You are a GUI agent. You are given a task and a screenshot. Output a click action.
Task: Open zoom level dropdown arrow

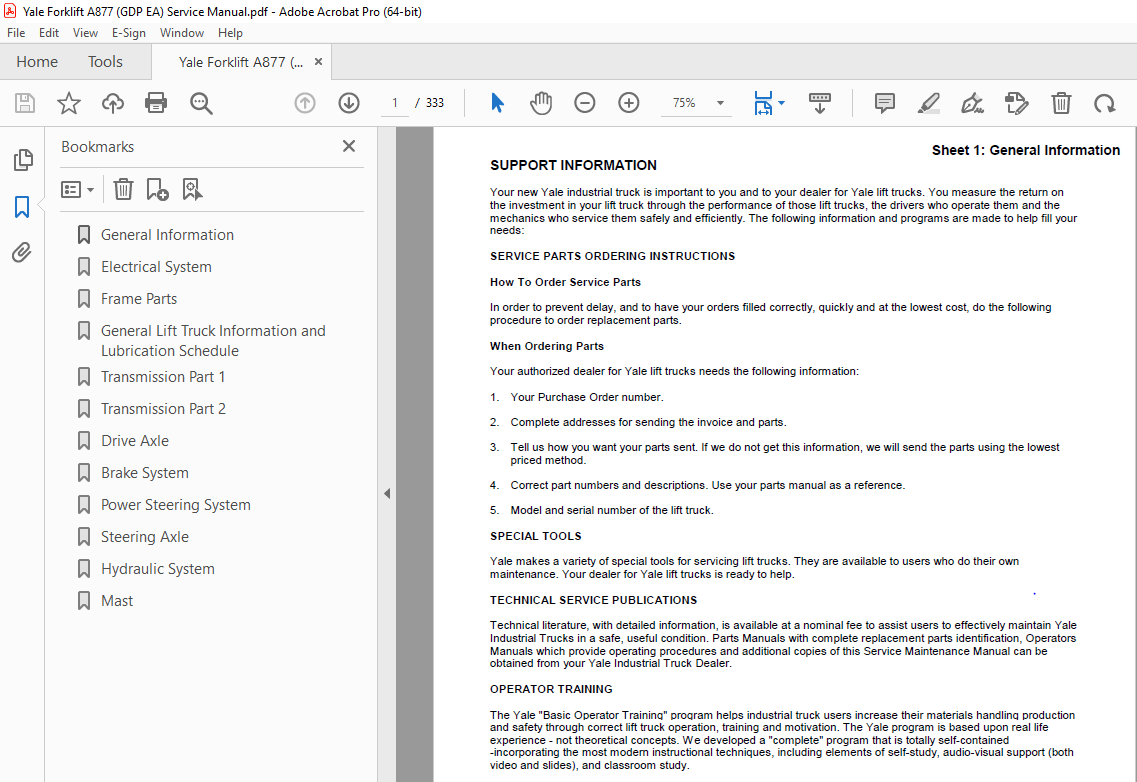pyautogui.click(x=720, y=103)
